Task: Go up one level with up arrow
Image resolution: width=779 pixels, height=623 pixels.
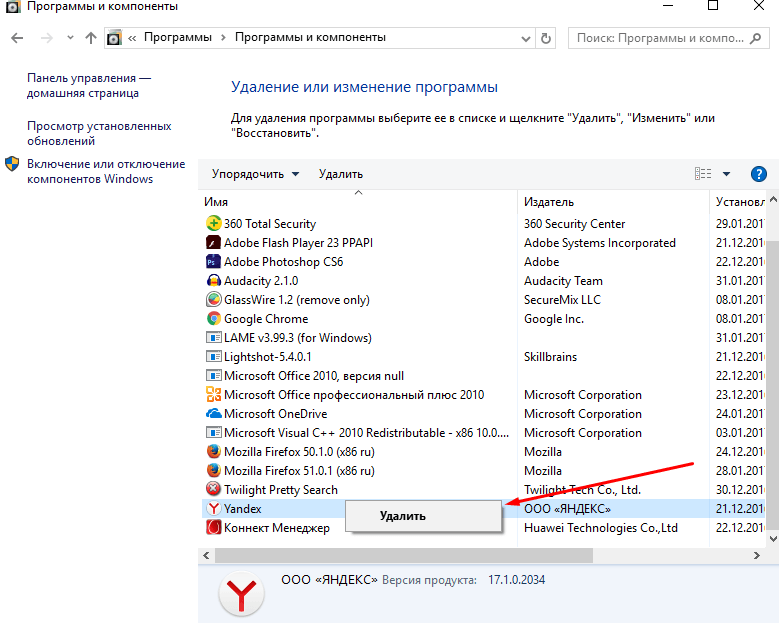Action: tap(90, 38)
